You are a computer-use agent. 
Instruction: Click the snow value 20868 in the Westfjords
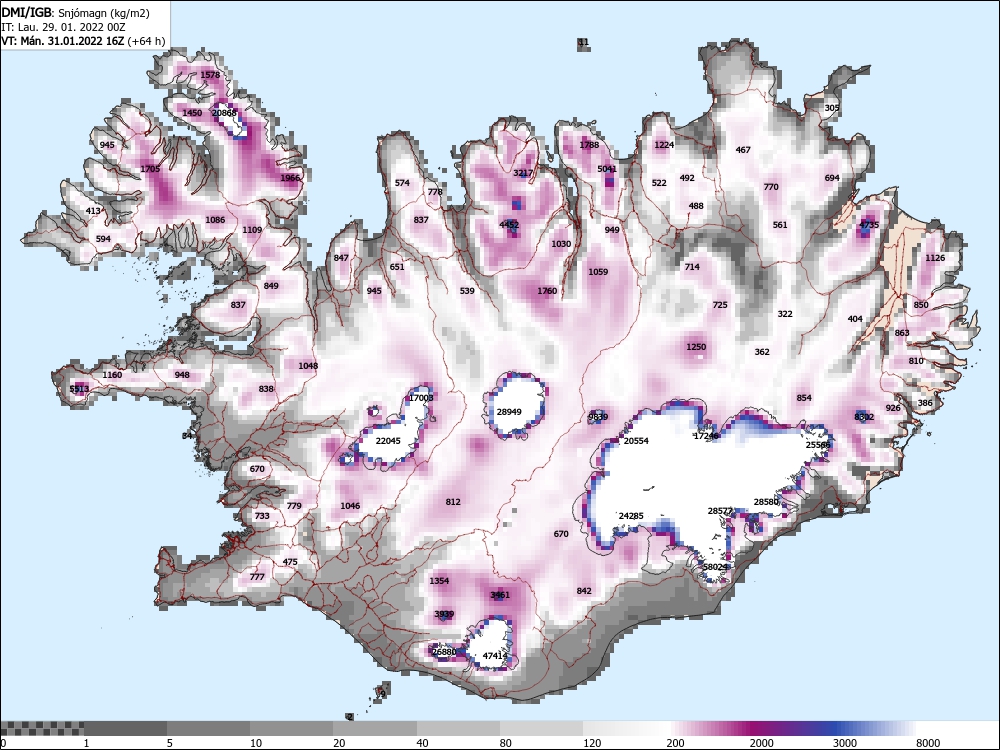point(224,113)
